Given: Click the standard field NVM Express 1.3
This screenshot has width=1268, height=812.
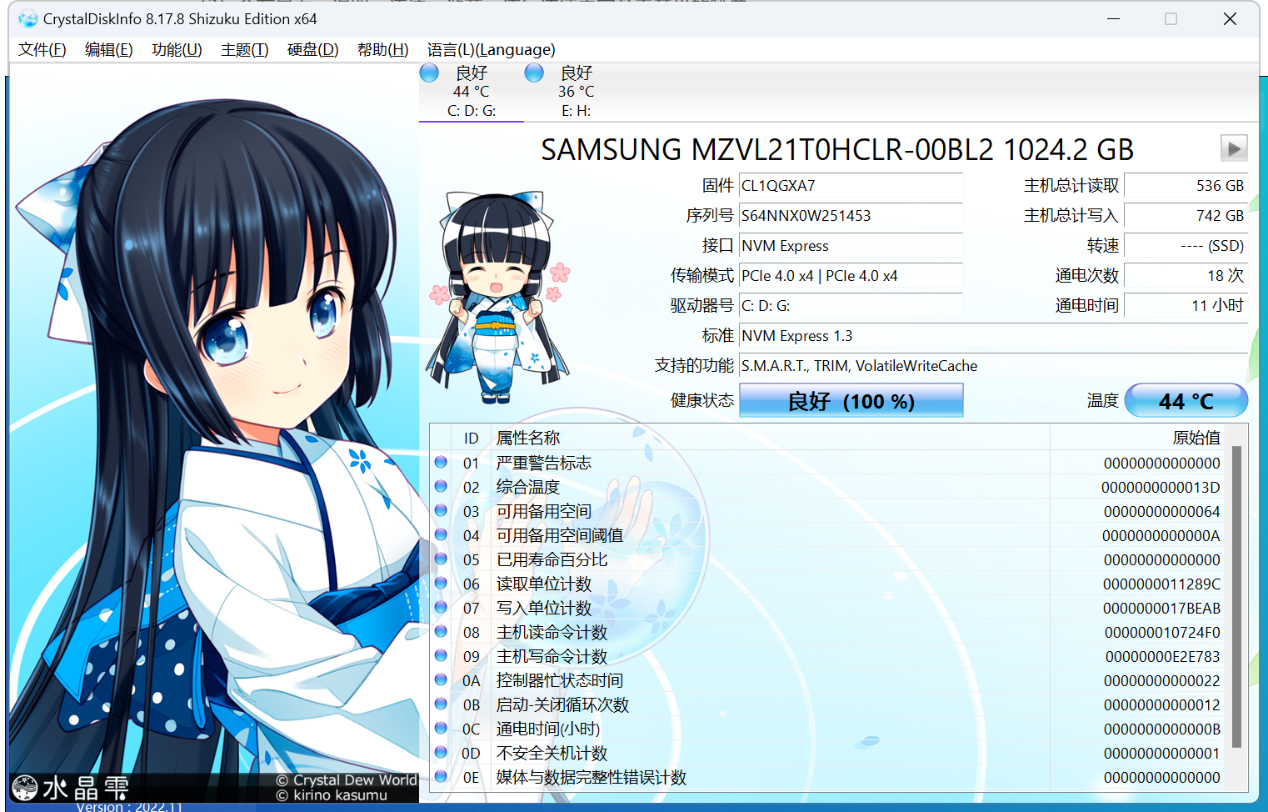Looking at the screenshot, I should 993,336.
